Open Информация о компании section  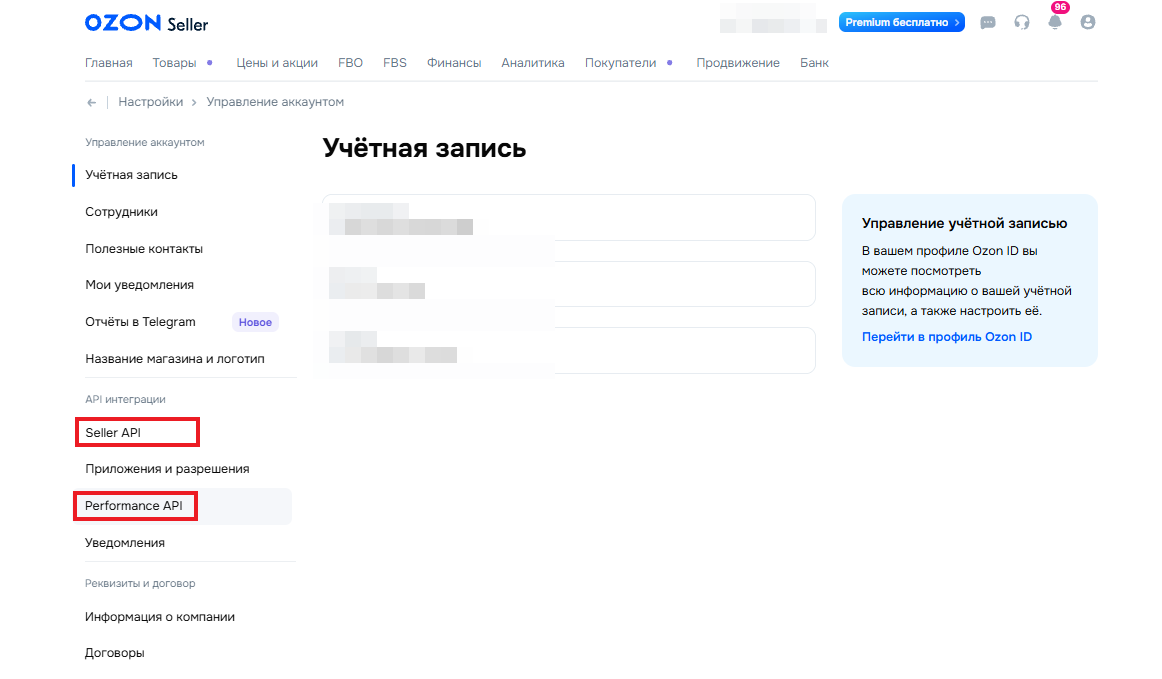coord(159,617)
